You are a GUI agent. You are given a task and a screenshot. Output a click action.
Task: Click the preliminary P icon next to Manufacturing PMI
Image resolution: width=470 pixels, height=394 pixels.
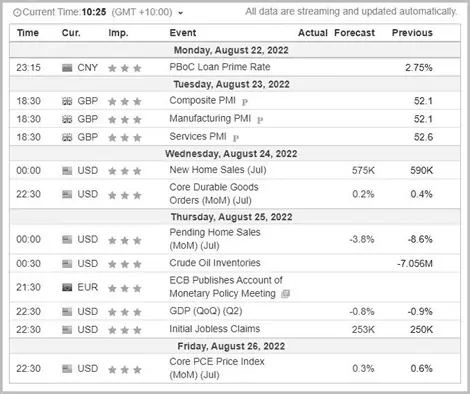(x=260, y=120)
